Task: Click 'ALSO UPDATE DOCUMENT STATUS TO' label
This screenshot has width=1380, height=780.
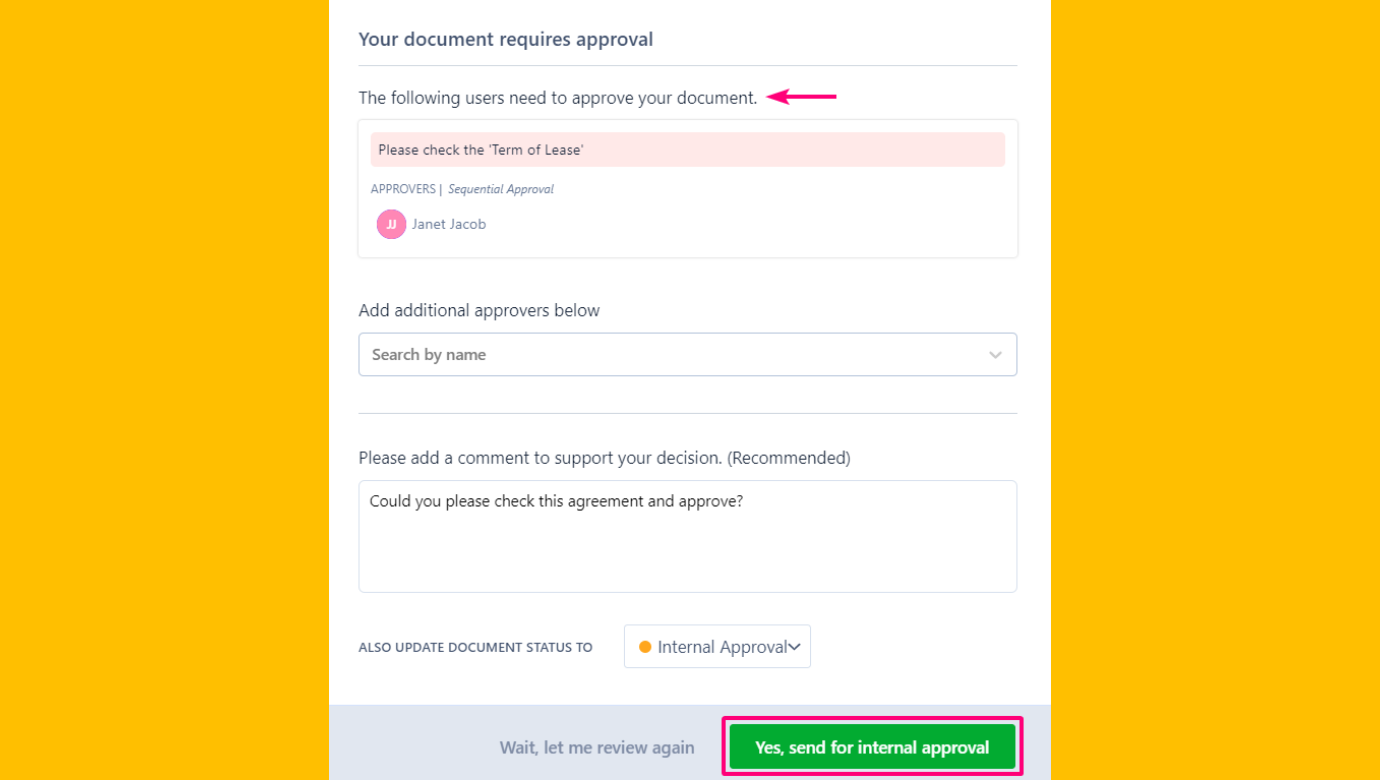Action: 475,647
